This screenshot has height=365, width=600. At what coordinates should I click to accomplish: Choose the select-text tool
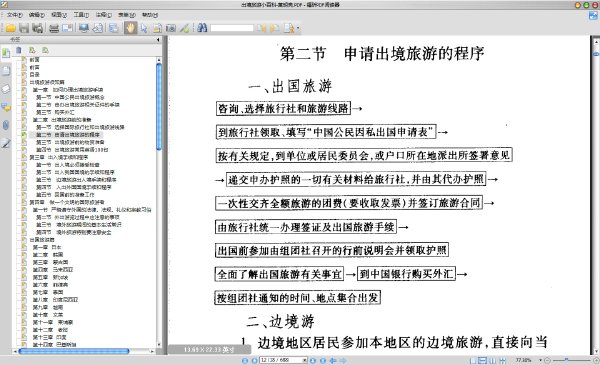pyautogui.click(x=157, y=28)
